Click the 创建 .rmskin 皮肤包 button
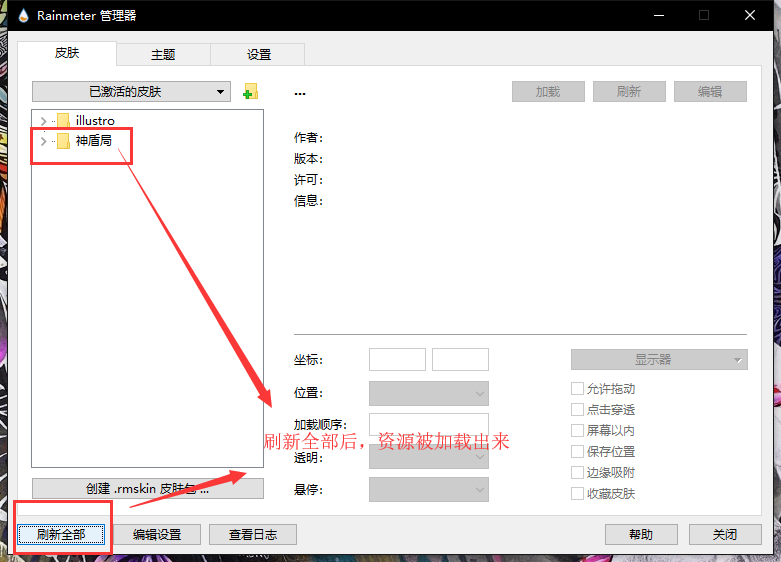 coord(148,489)
